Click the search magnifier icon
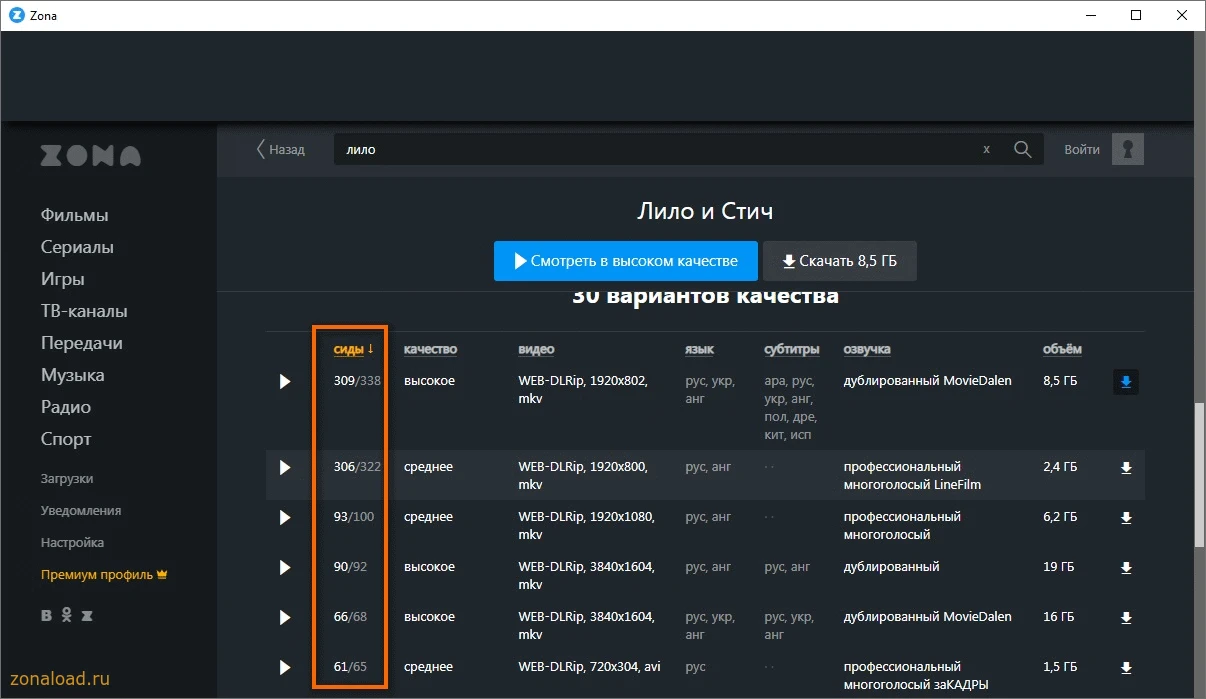The width and height of the screenshot is (1206, 699). tap(1022, 149)
